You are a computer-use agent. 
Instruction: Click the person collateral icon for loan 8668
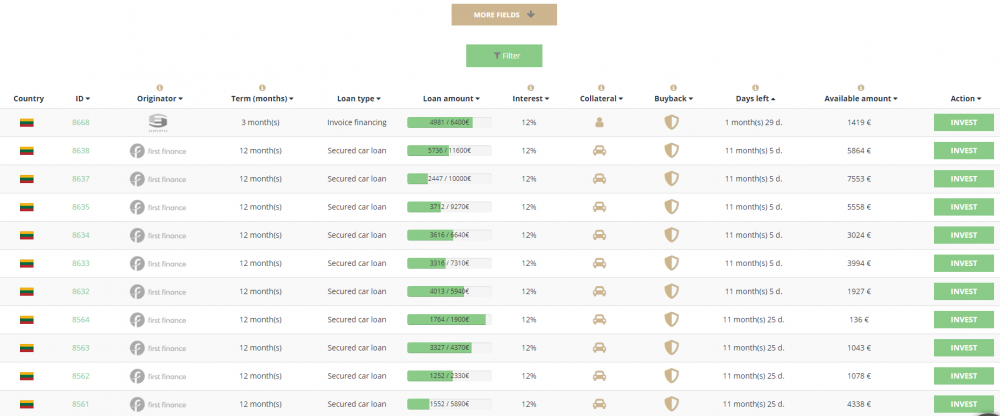(x=600, y=122)
